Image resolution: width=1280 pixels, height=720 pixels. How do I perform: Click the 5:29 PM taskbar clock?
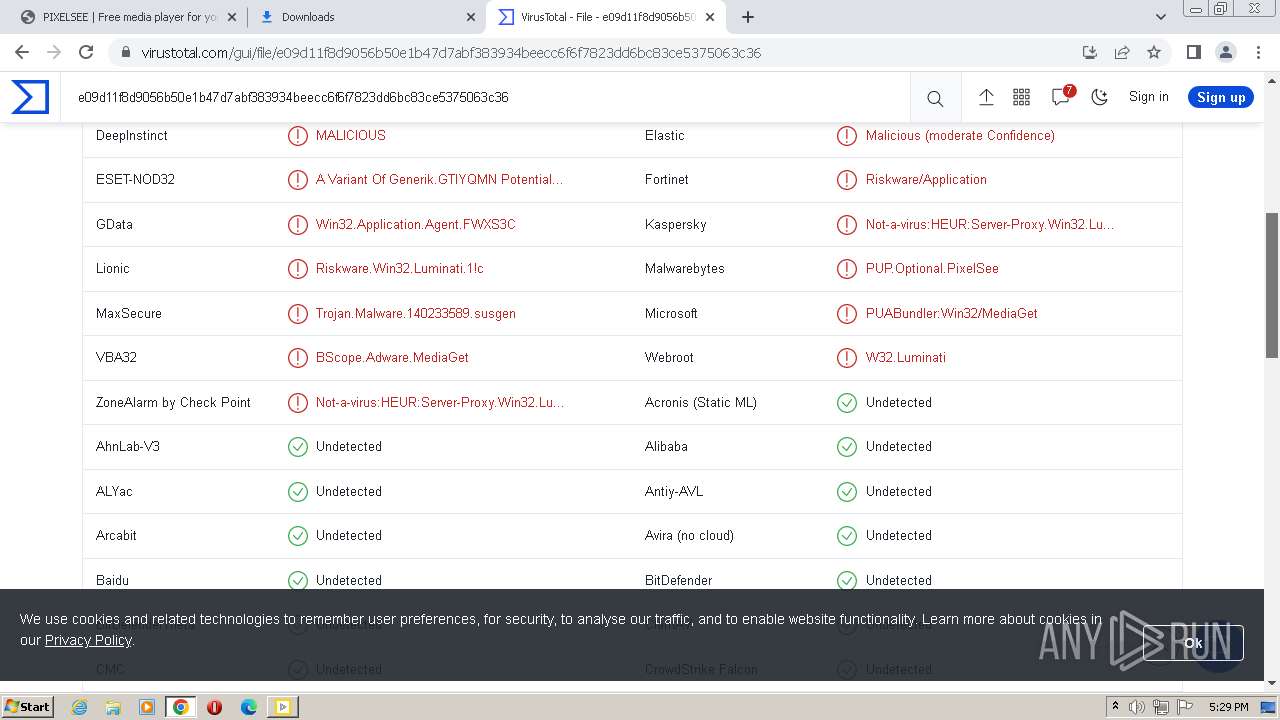tap(1229, 707)
